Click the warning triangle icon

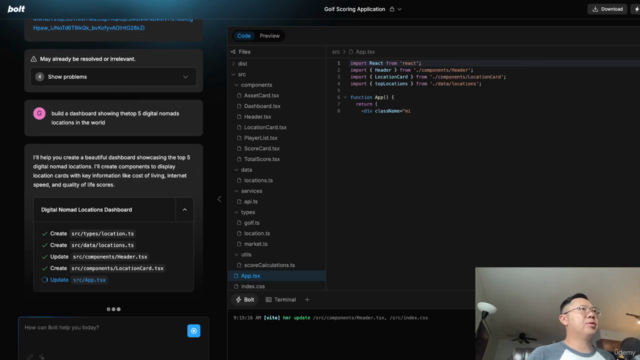pyautogui.click(x=33, y=59)
